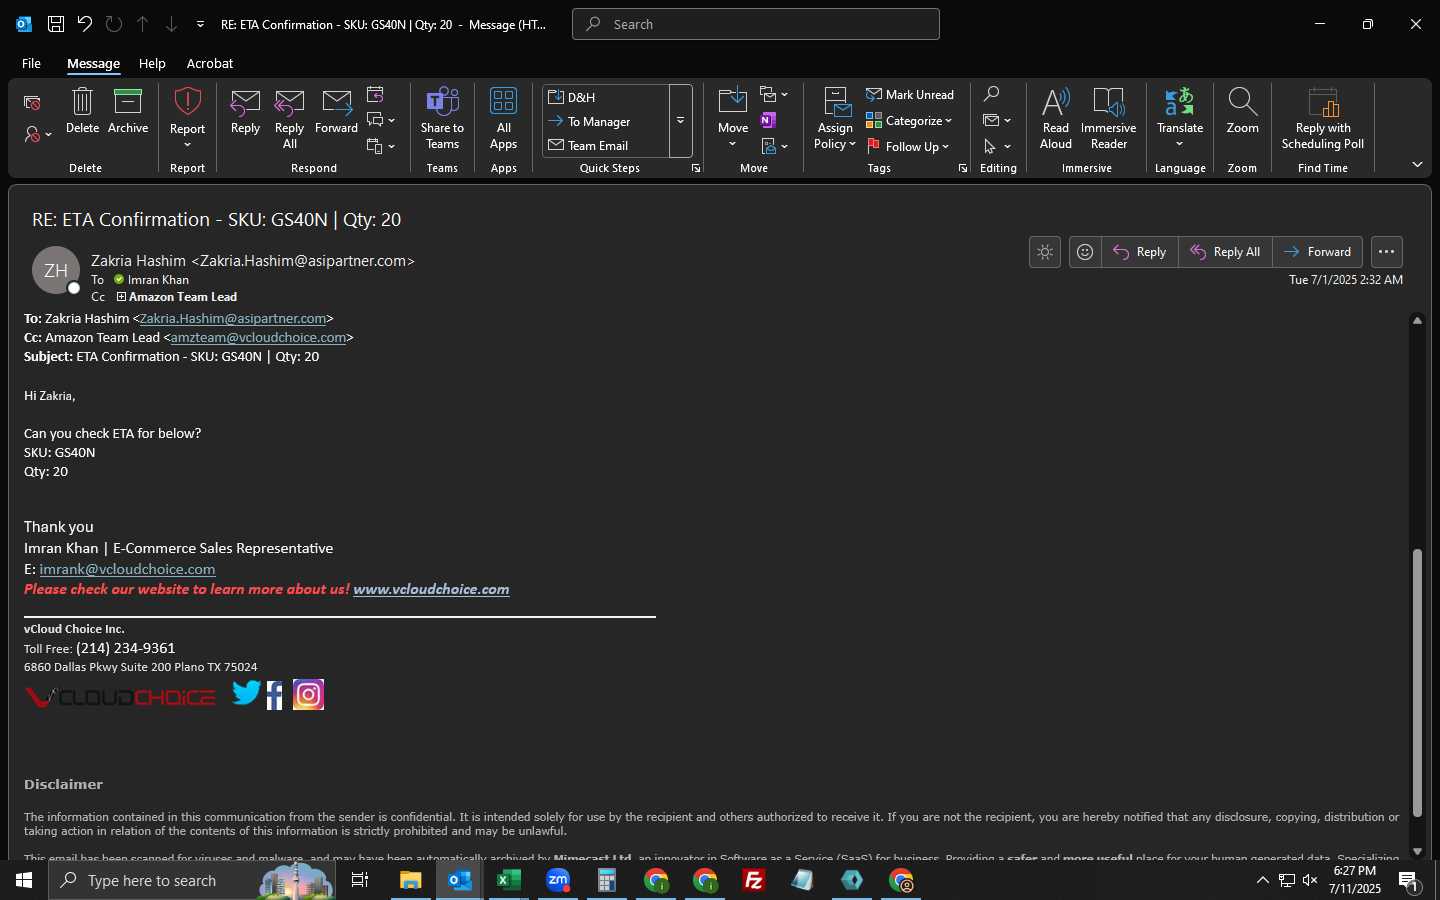
Task: Open All Apps
Action: [x=503, y=118]
